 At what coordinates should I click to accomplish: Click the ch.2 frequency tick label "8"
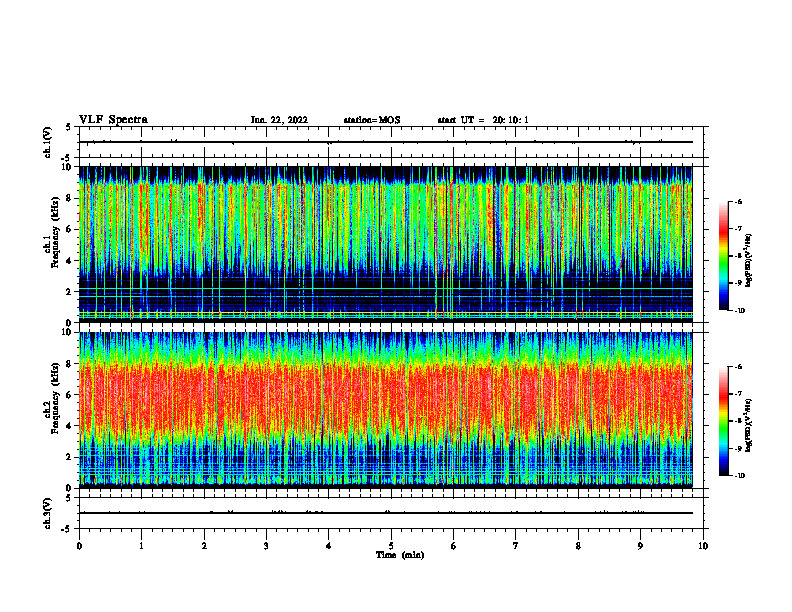click(x=70, y=364)
